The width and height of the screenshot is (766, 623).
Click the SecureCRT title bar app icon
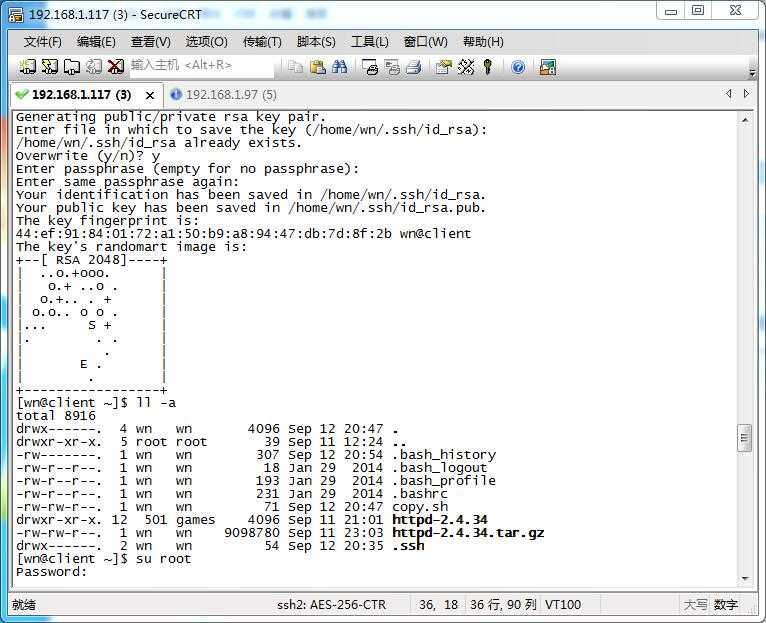click(x=16, y=15)
